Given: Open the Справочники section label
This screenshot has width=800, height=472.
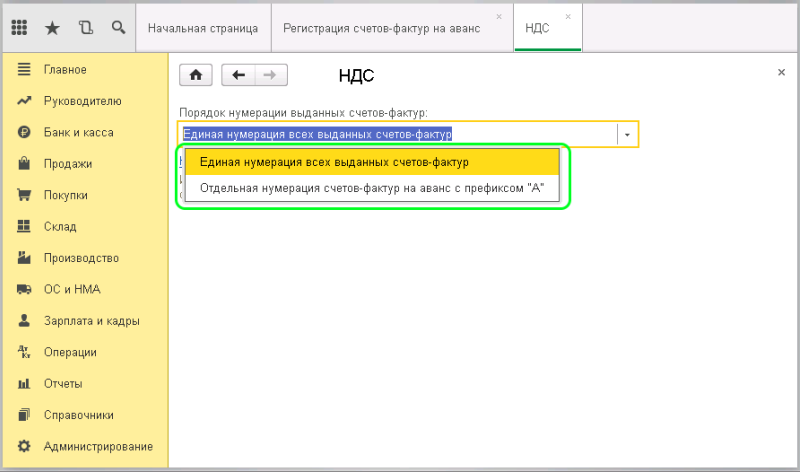Looking at the screenshot, I should [x=79, y=415].
